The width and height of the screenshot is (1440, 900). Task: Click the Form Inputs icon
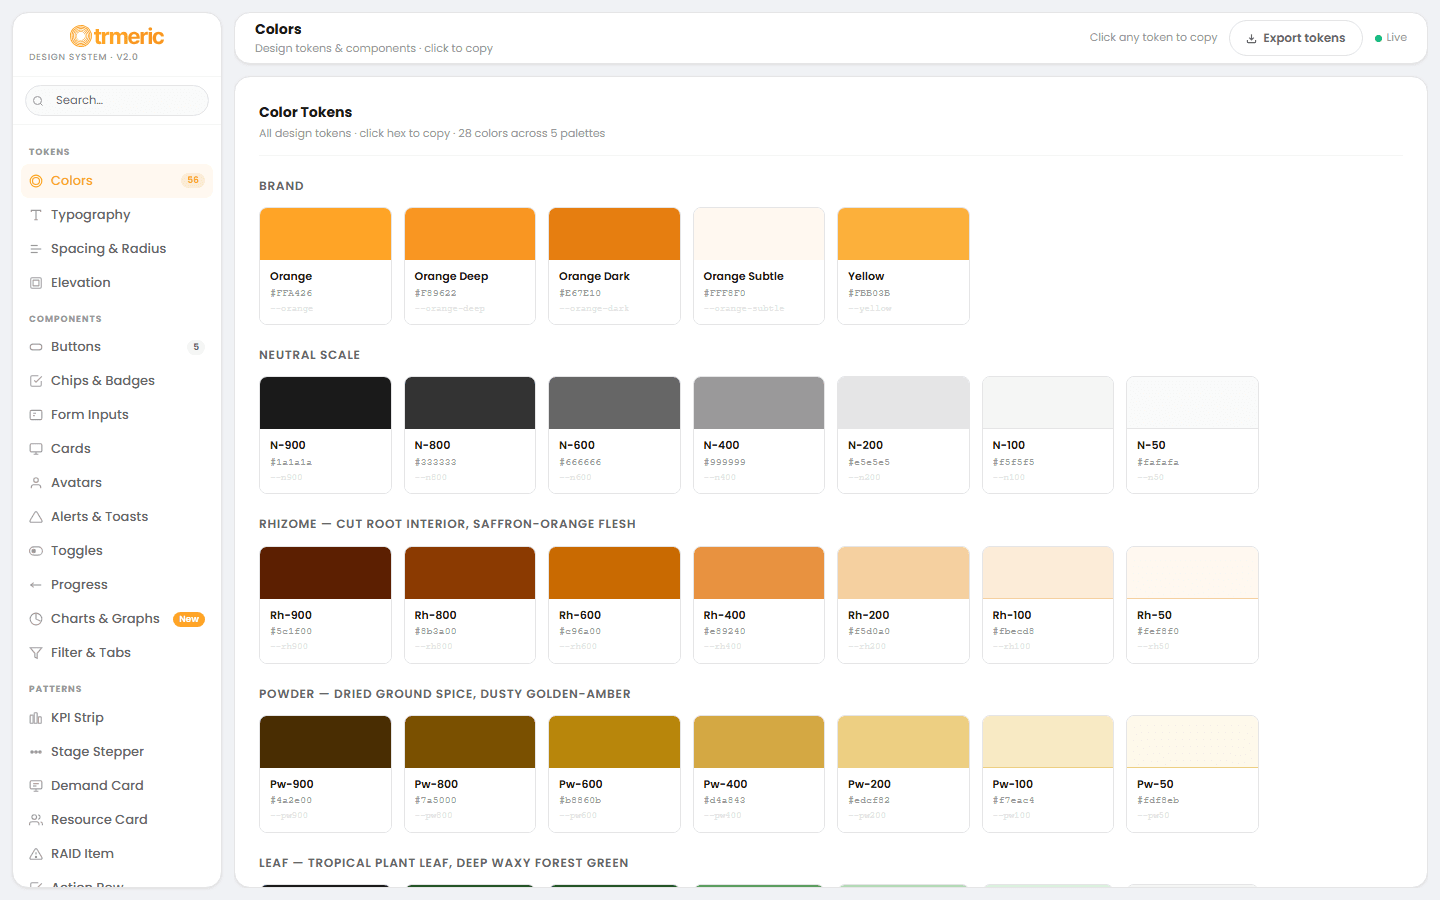36,415
